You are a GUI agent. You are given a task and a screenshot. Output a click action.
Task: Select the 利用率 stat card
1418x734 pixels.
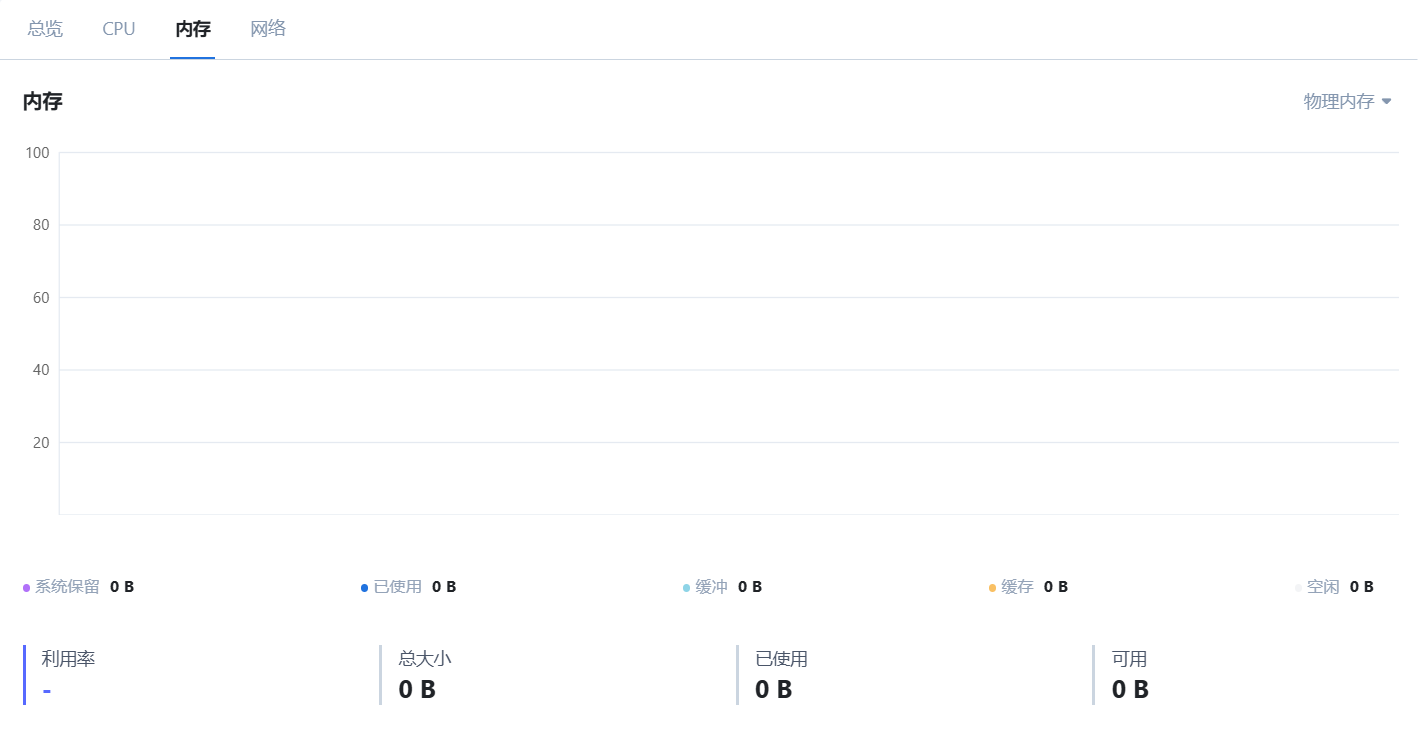[x=200, y=675]
